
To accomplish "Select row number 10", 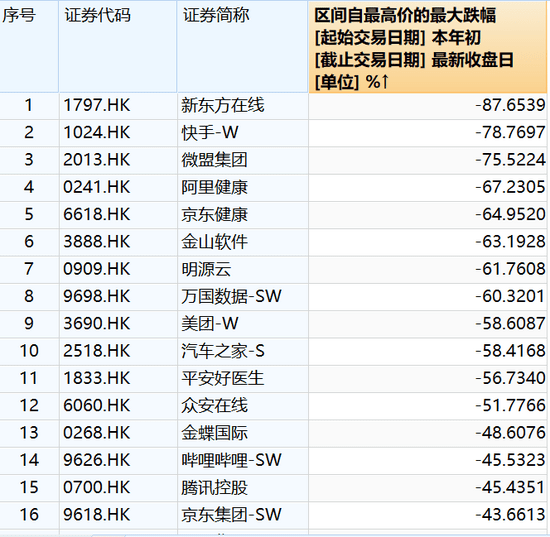I will pyautogui.click(x=29, y=351).
